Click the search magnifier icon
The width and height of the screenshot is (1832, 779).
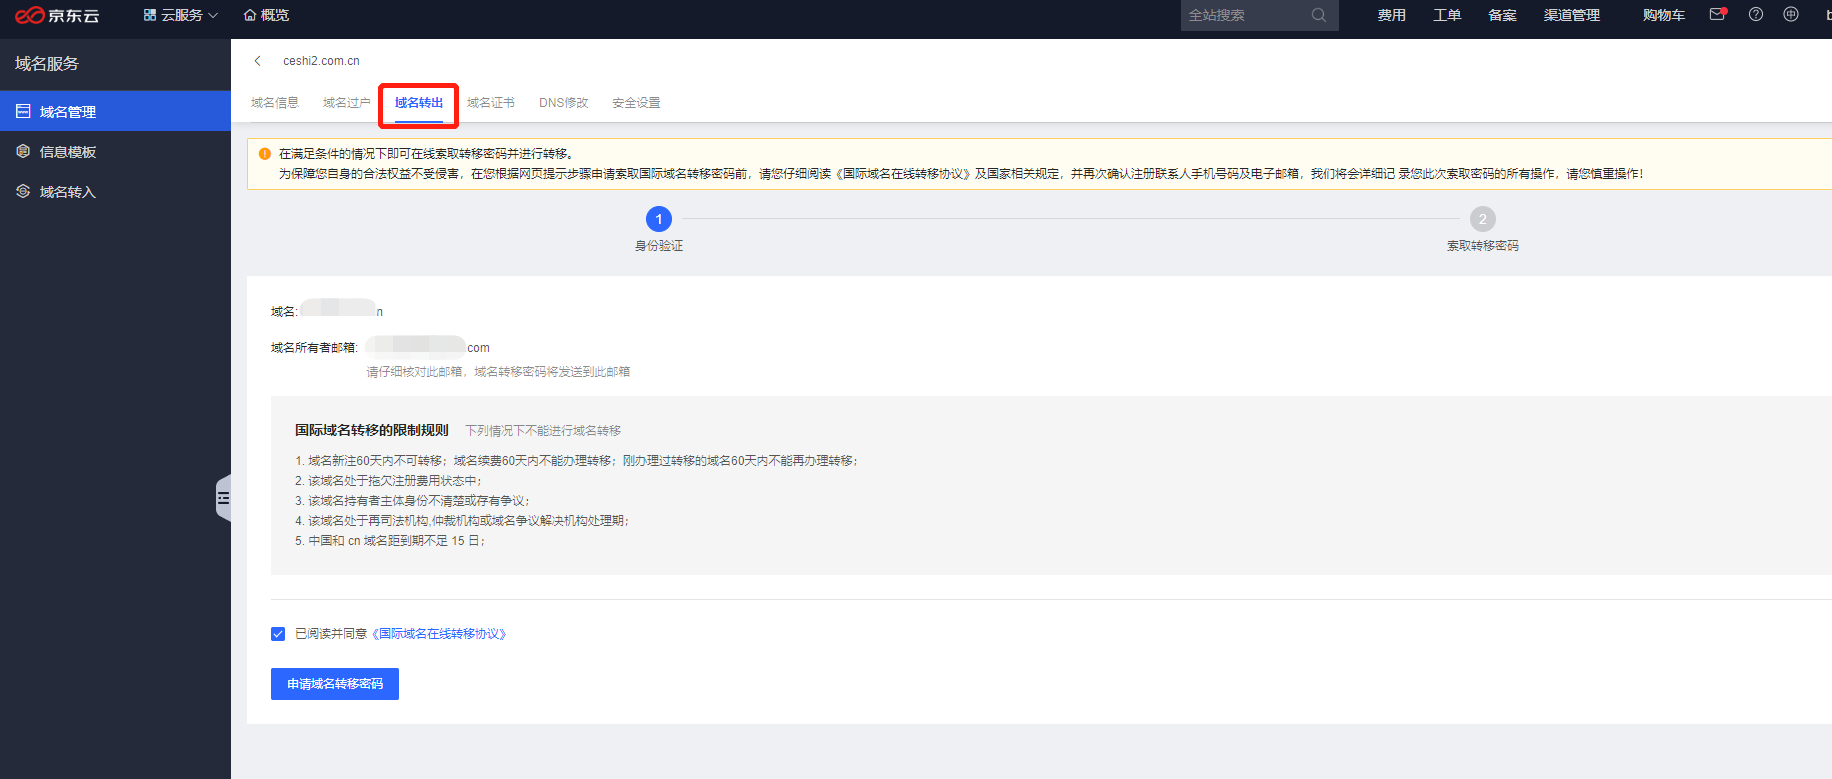click(1318, 15)
